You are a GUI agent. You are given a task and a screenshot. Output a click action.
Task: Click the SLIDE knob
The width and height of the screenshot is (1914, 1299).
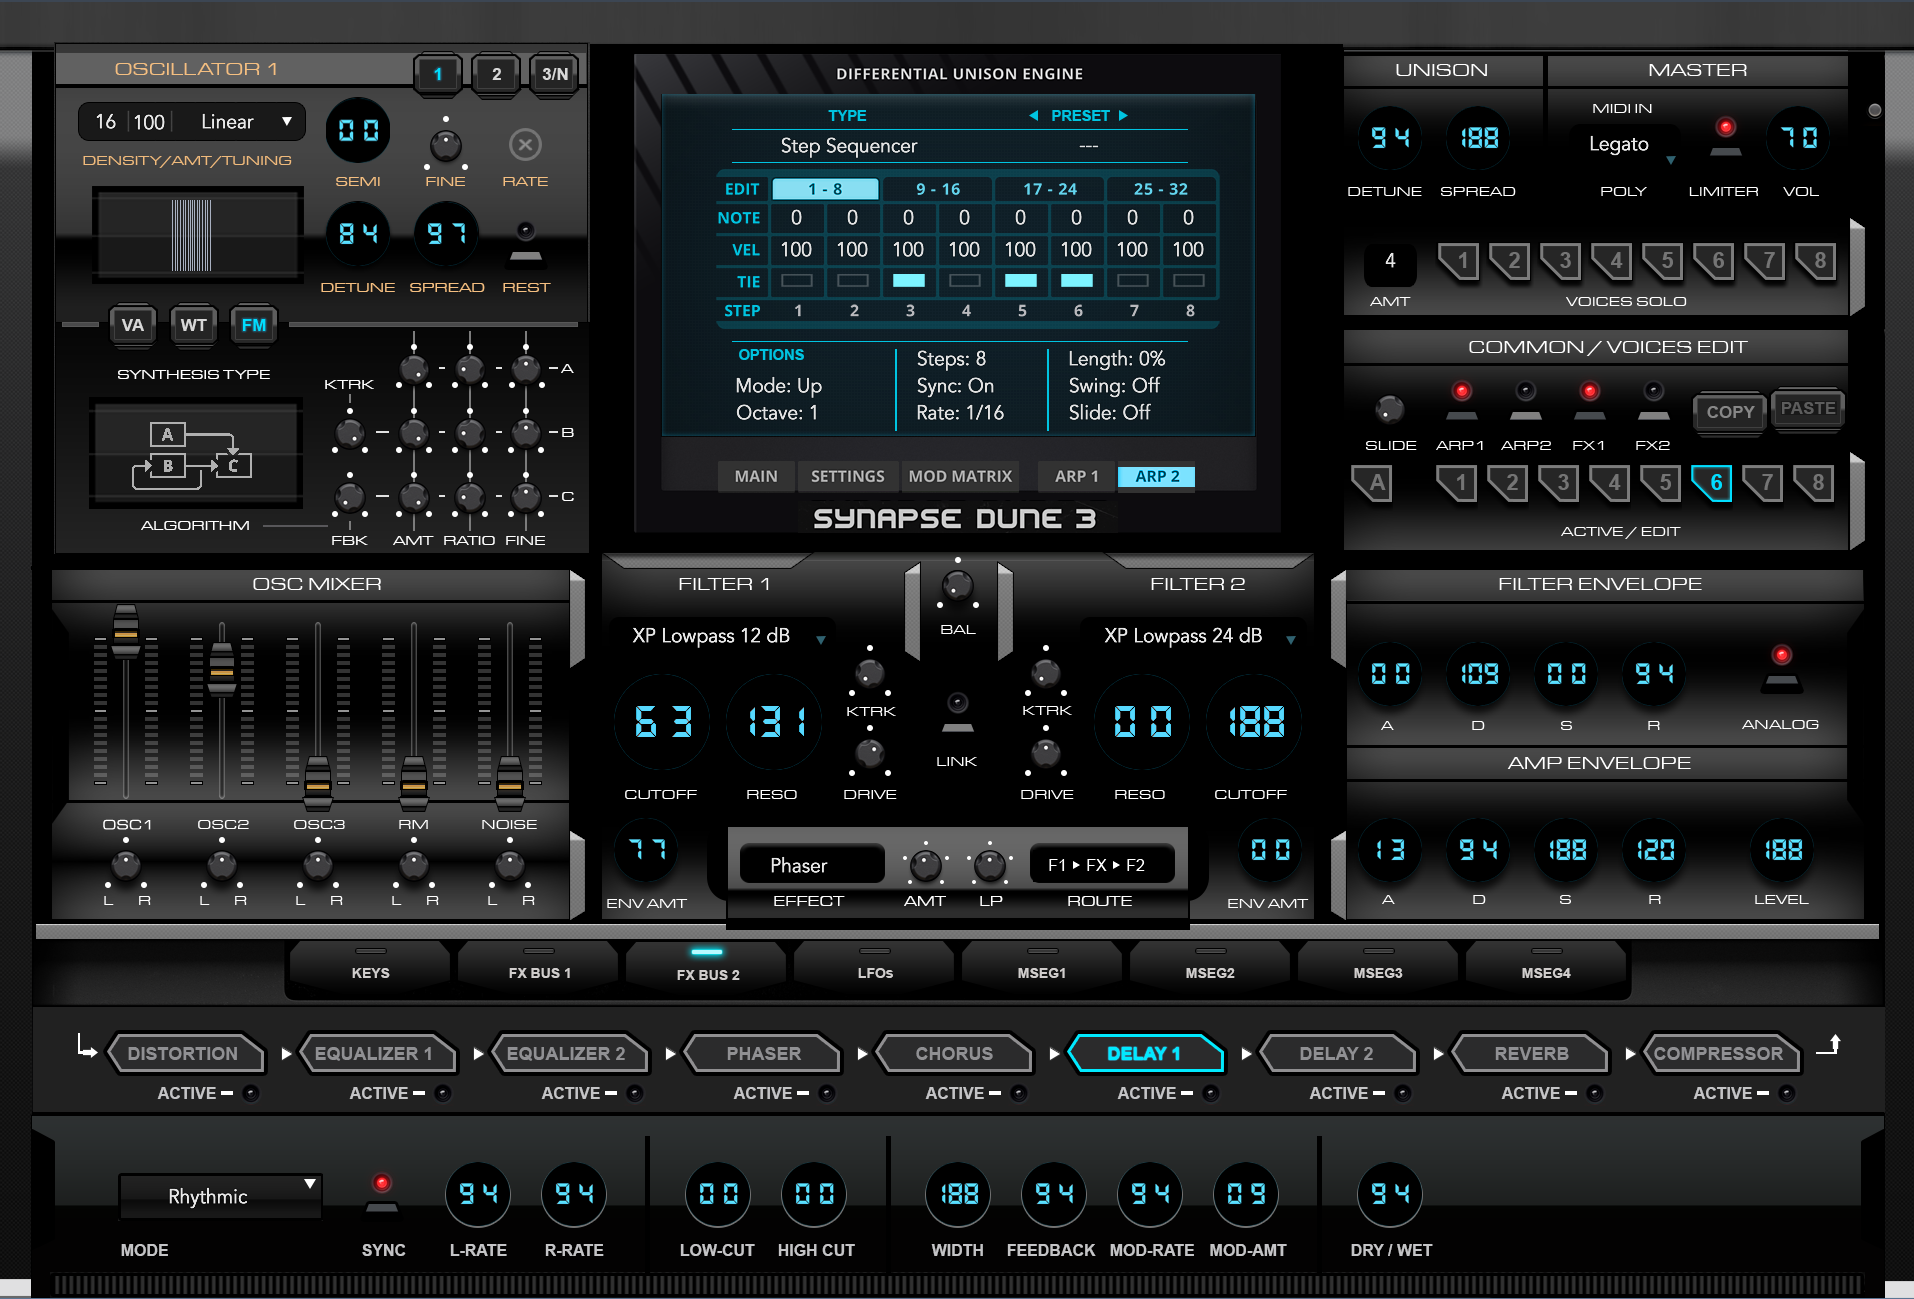click(x=1389, y=408)
